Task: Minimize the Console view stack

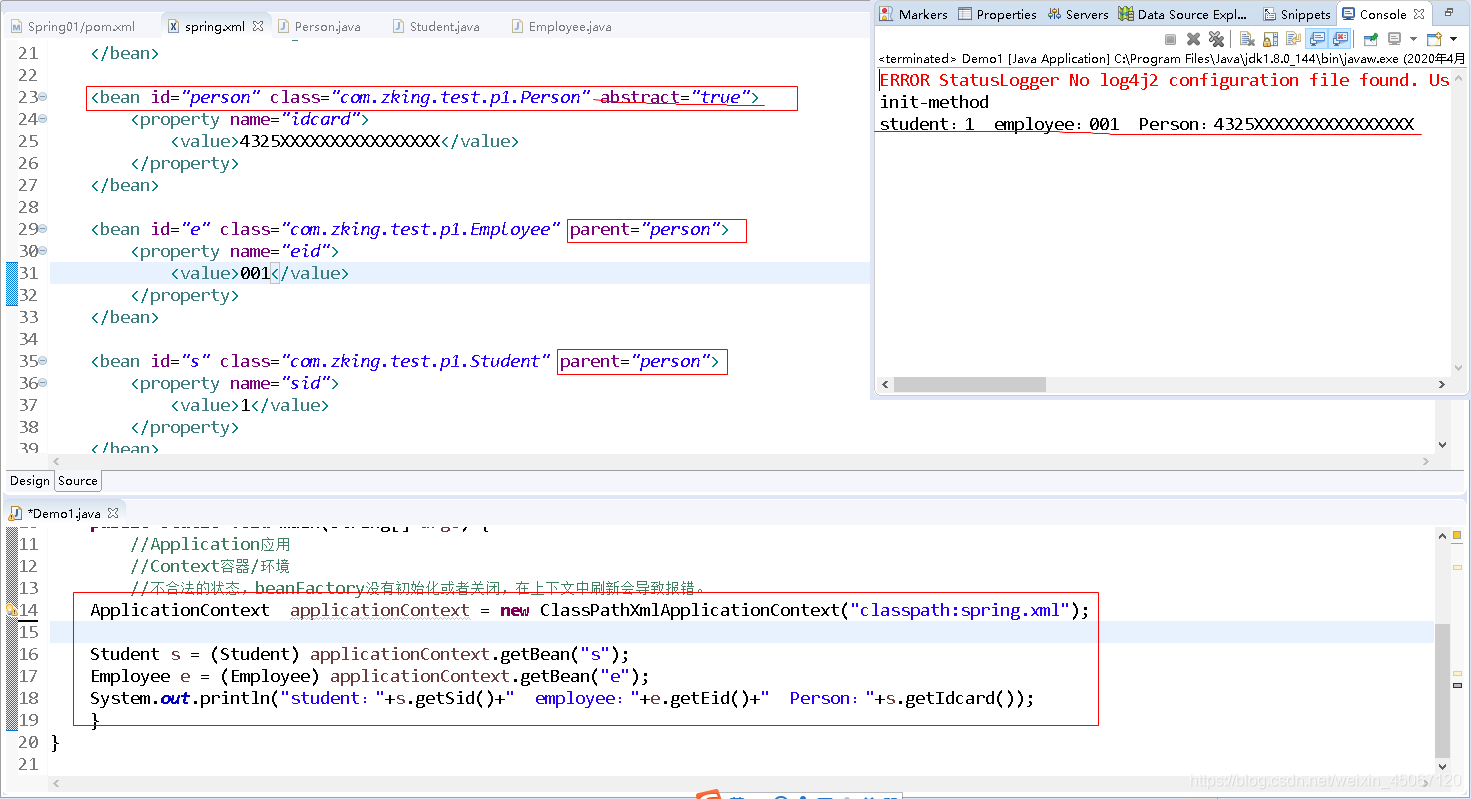Action: (1449, 13)
